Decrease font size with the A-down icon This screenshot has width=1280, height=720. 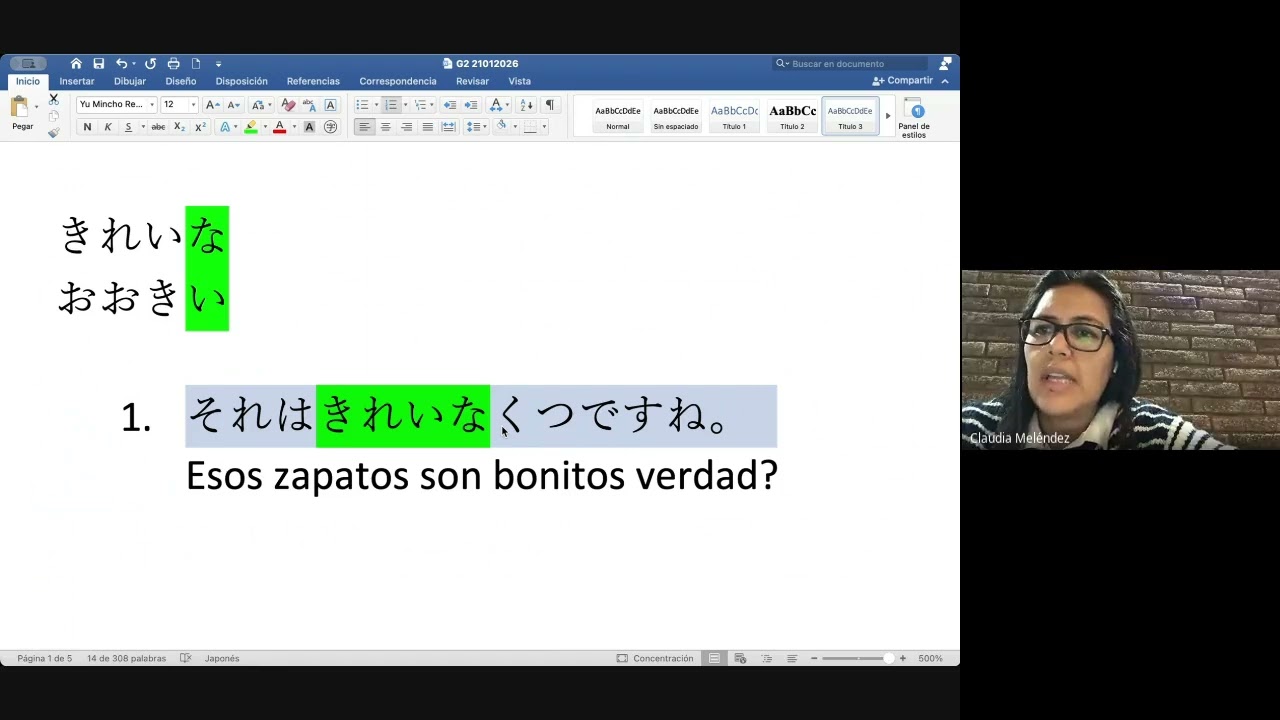pyautogui.click(x=233, y=104)
